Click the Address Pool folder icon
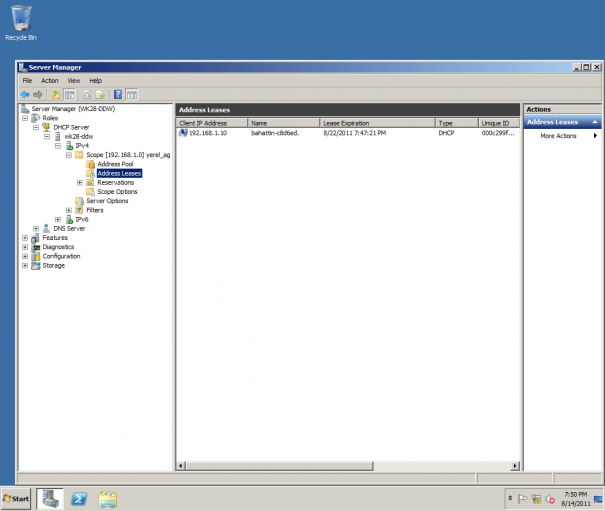The image size is (605, 511). point(90,164)
